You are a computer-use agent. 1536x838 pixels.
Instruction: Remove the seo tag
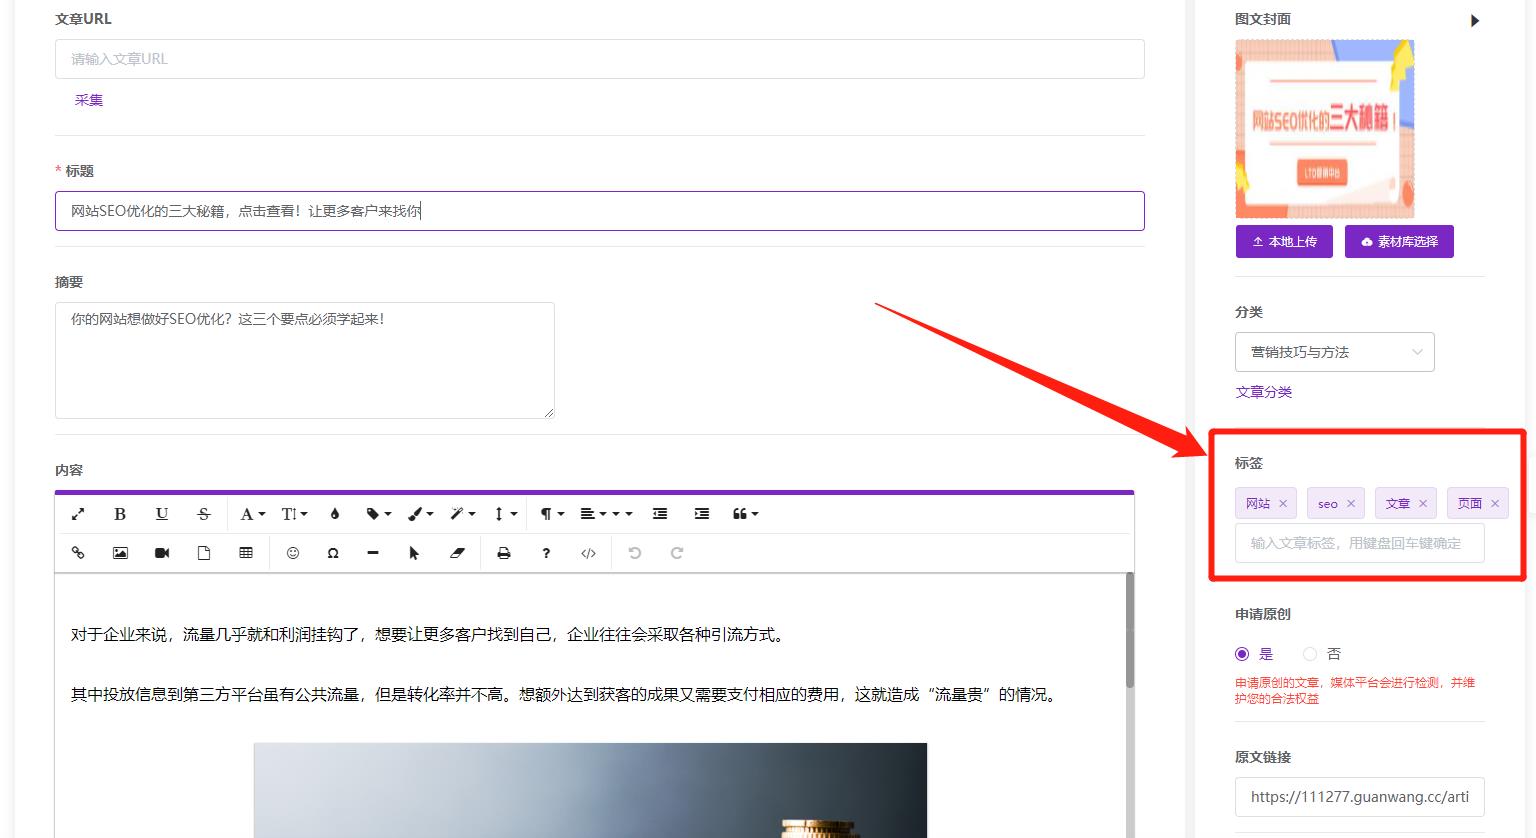1351,503
